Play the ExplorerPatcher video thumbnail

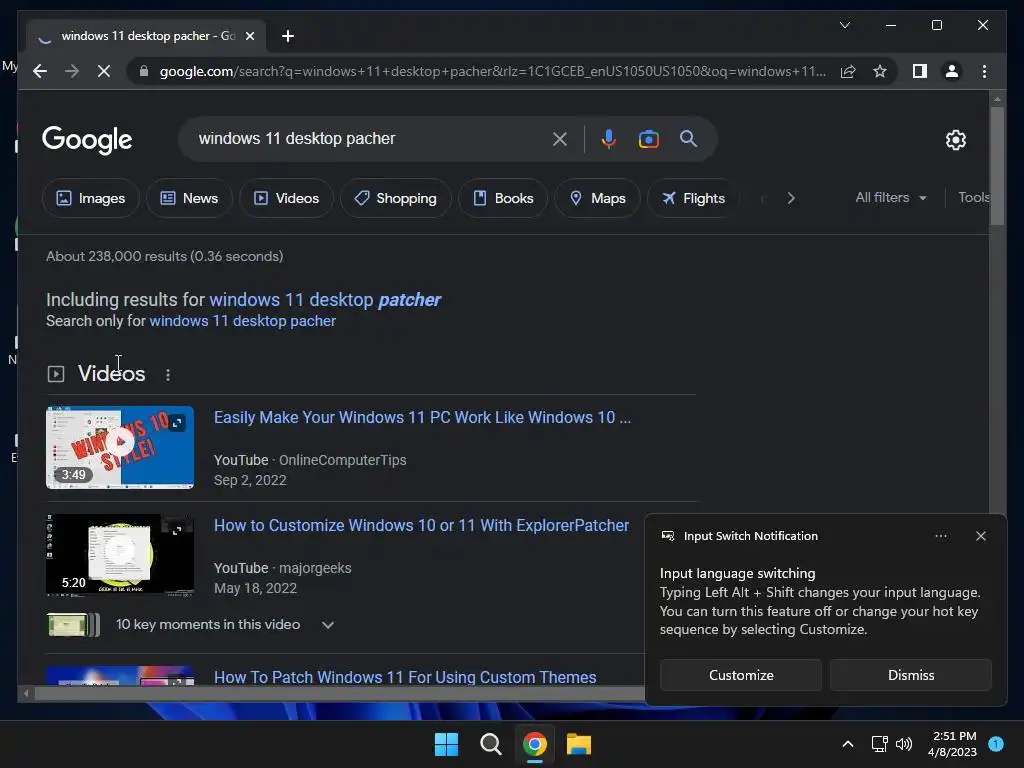(120, 555)
